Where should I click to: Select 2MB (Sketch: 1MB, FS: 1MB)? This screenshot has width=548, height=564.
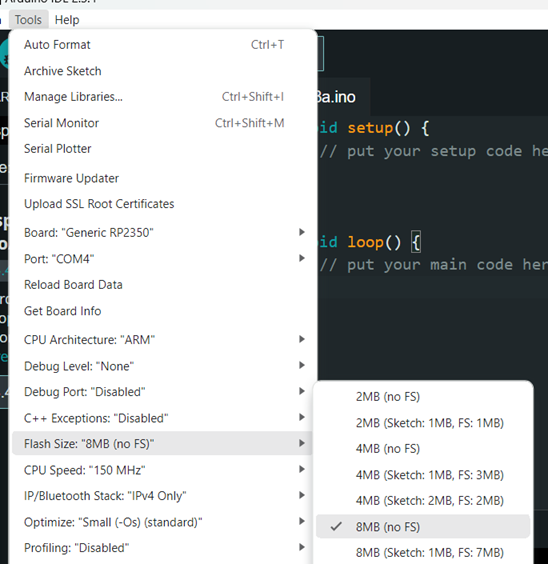pyautogui.click(x=423, y=423)
